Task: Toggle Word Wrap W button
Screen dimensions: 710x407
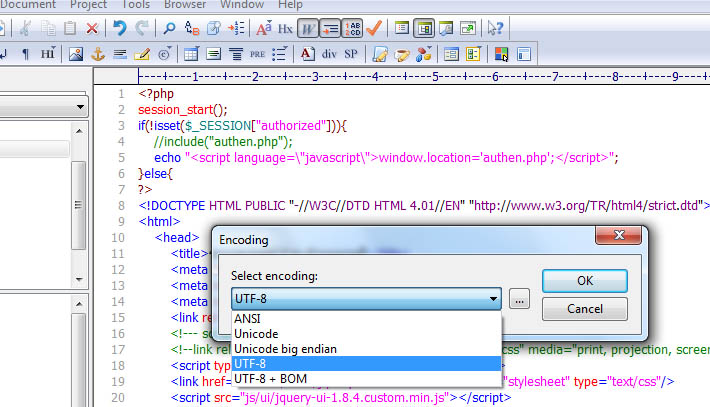Action: tap(308, 29)
